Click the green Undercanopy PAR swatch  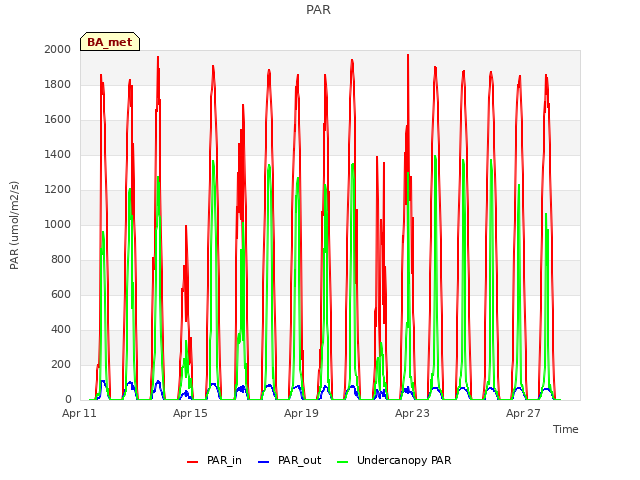(343, 462)
